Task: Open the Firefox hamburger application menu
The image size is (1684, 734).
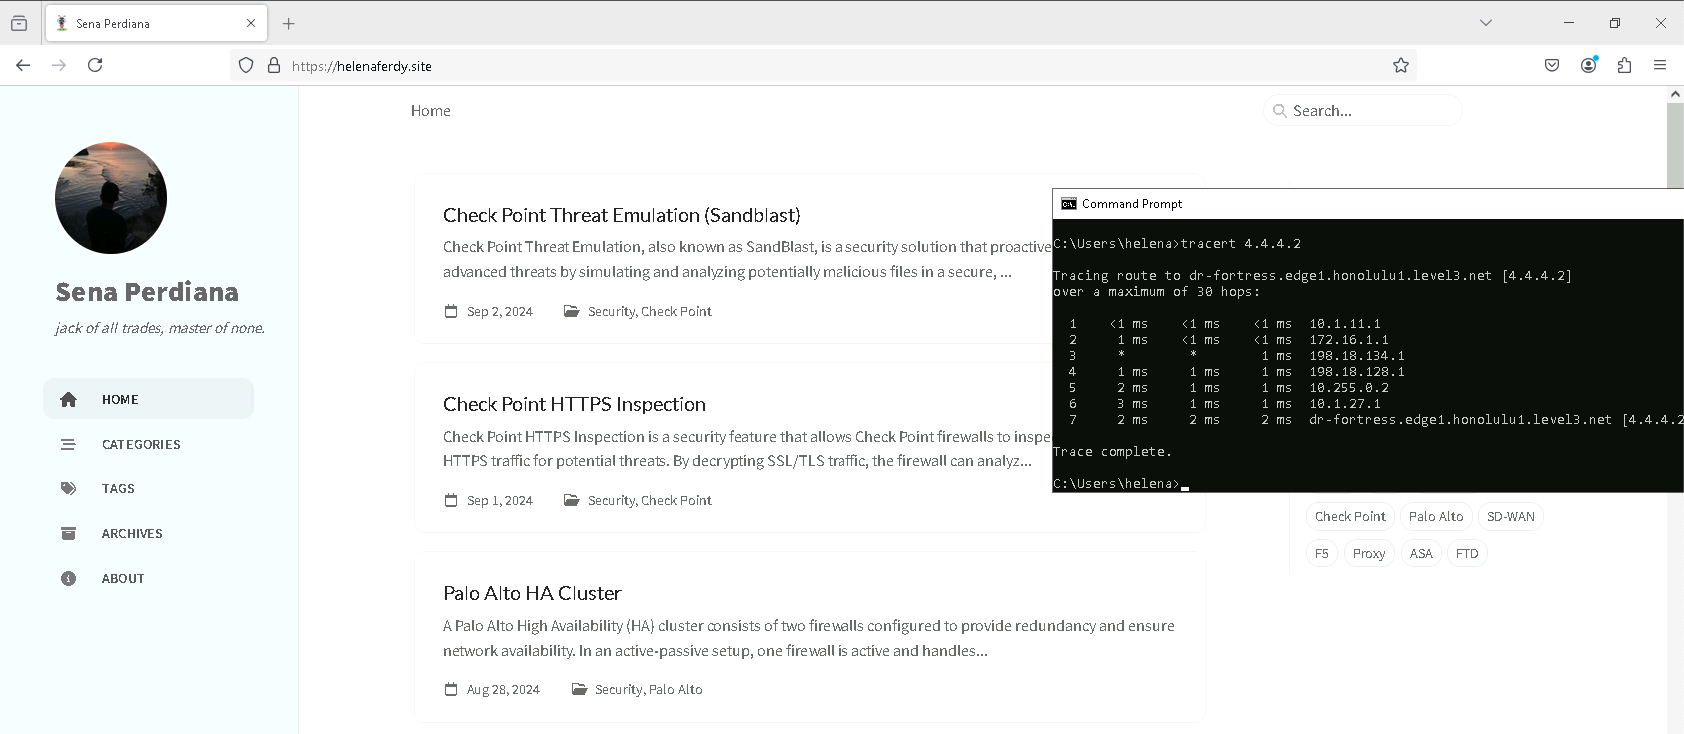Action: coord(1660,65)
